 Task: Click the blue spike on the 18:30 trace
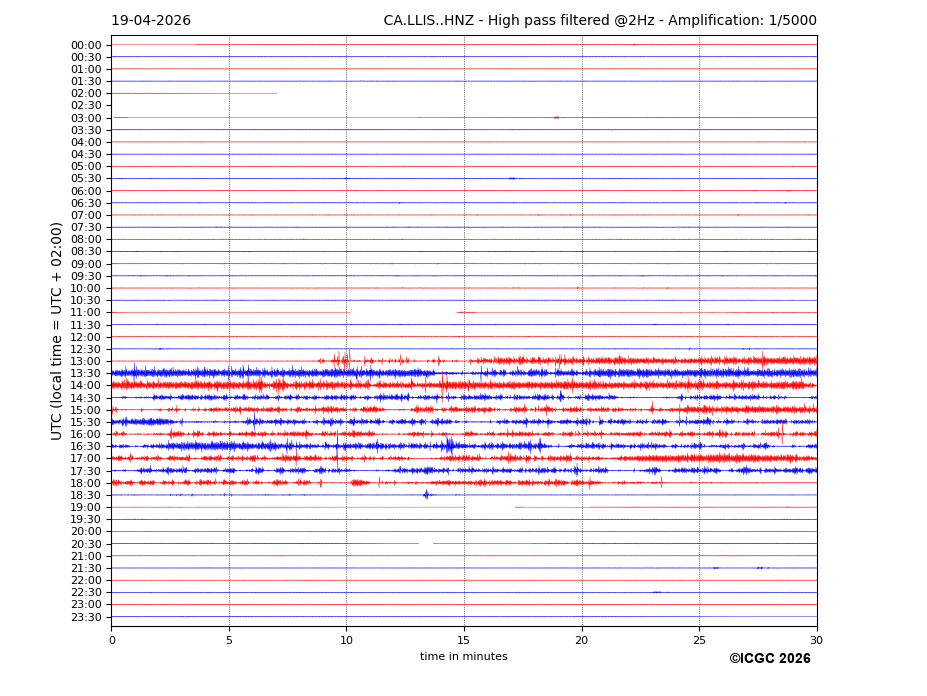tap(426, 494)
